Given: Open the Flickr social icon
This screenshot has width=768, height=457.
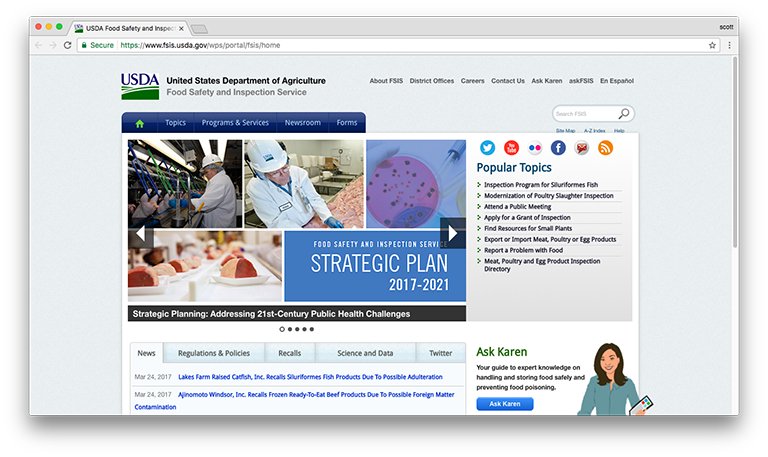Looking at the screenshot, I should (534, 147).
